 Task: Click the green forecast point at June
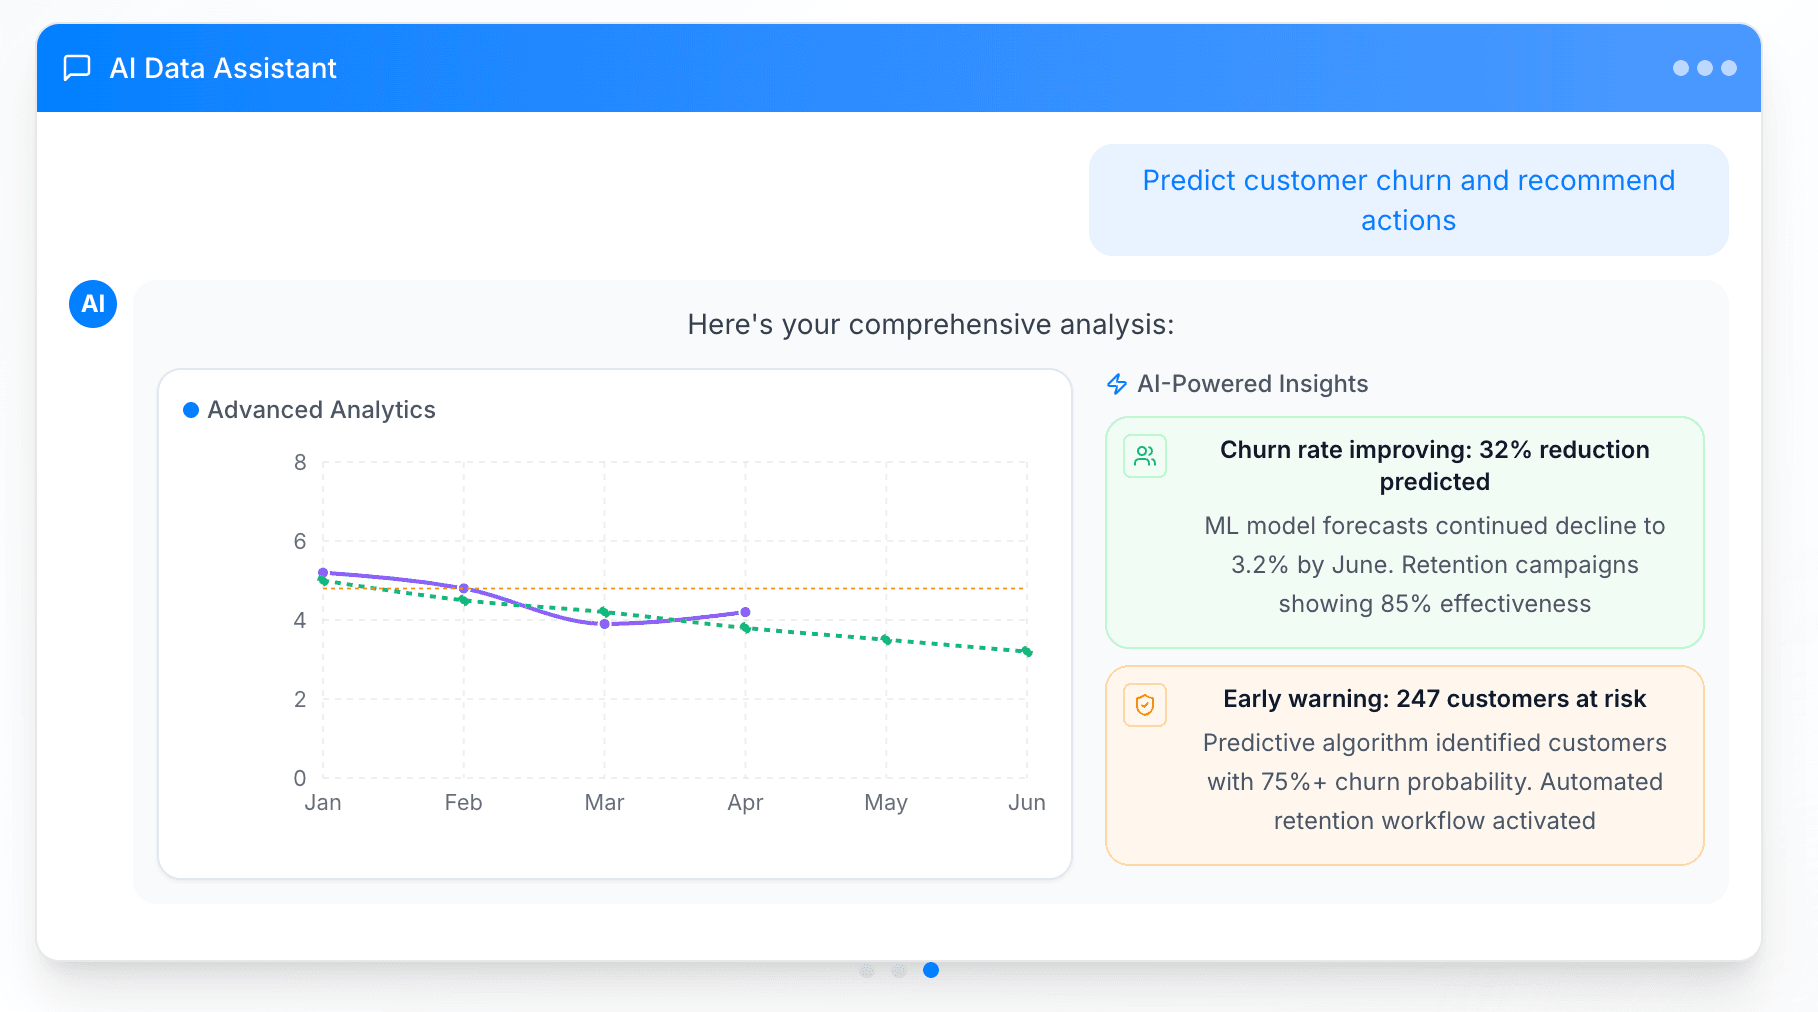point(1027,652)
